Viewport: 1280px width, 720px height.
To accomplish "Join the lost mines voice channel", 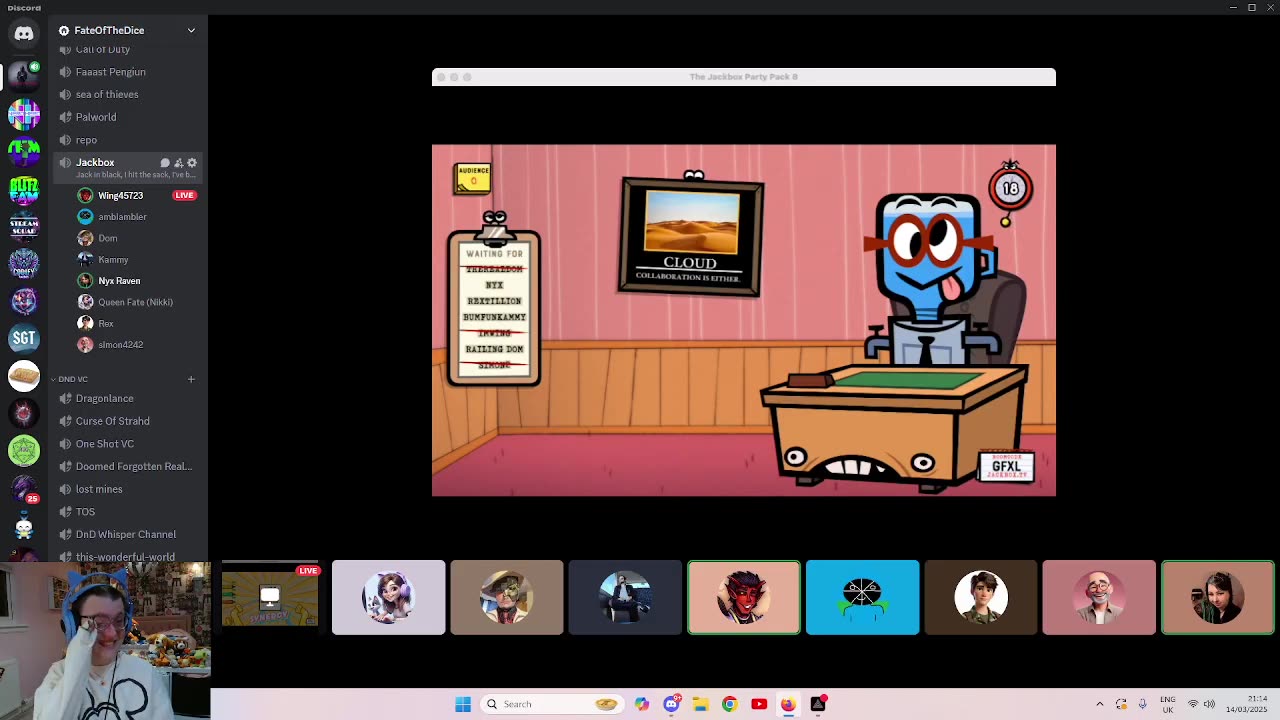I will pyautogui.click(x=128, y=489).
